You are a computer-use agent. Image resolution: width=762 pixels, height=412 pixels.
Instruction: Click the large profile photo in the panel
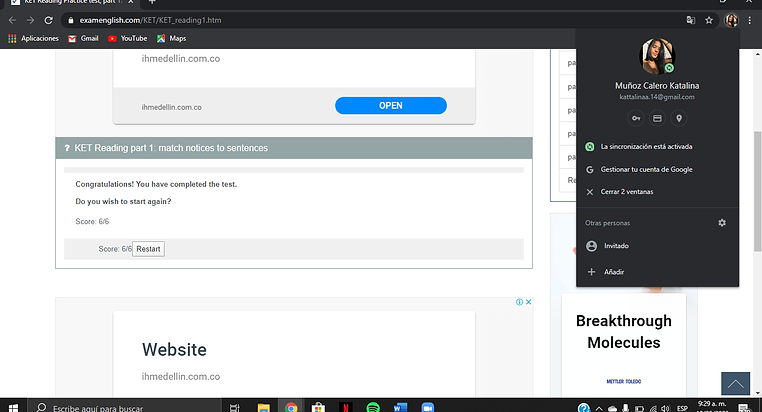click(657, 56)
